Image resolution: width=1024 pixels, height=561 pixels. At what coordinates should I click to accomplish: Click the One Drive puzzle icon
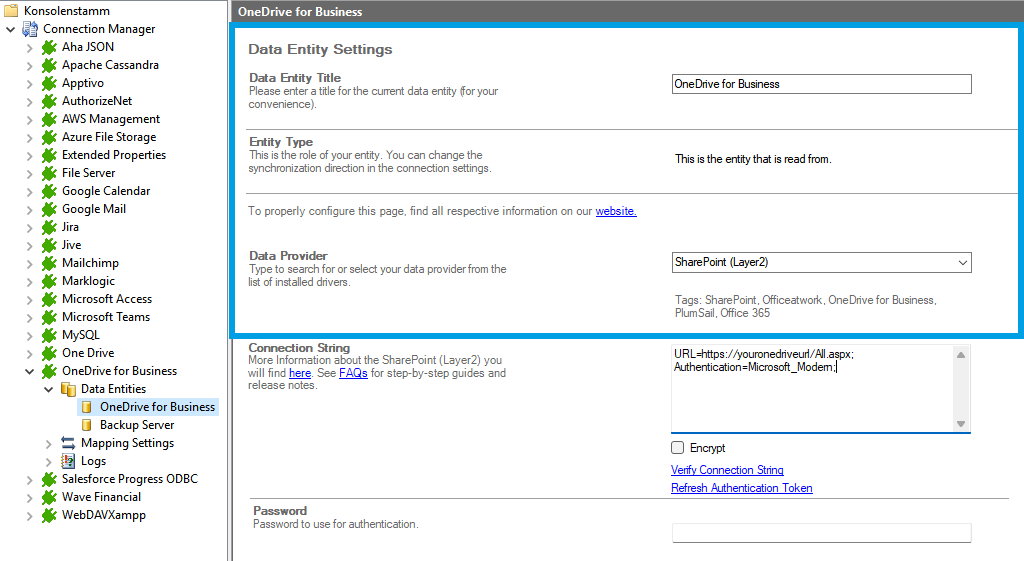tap(49, 353)
